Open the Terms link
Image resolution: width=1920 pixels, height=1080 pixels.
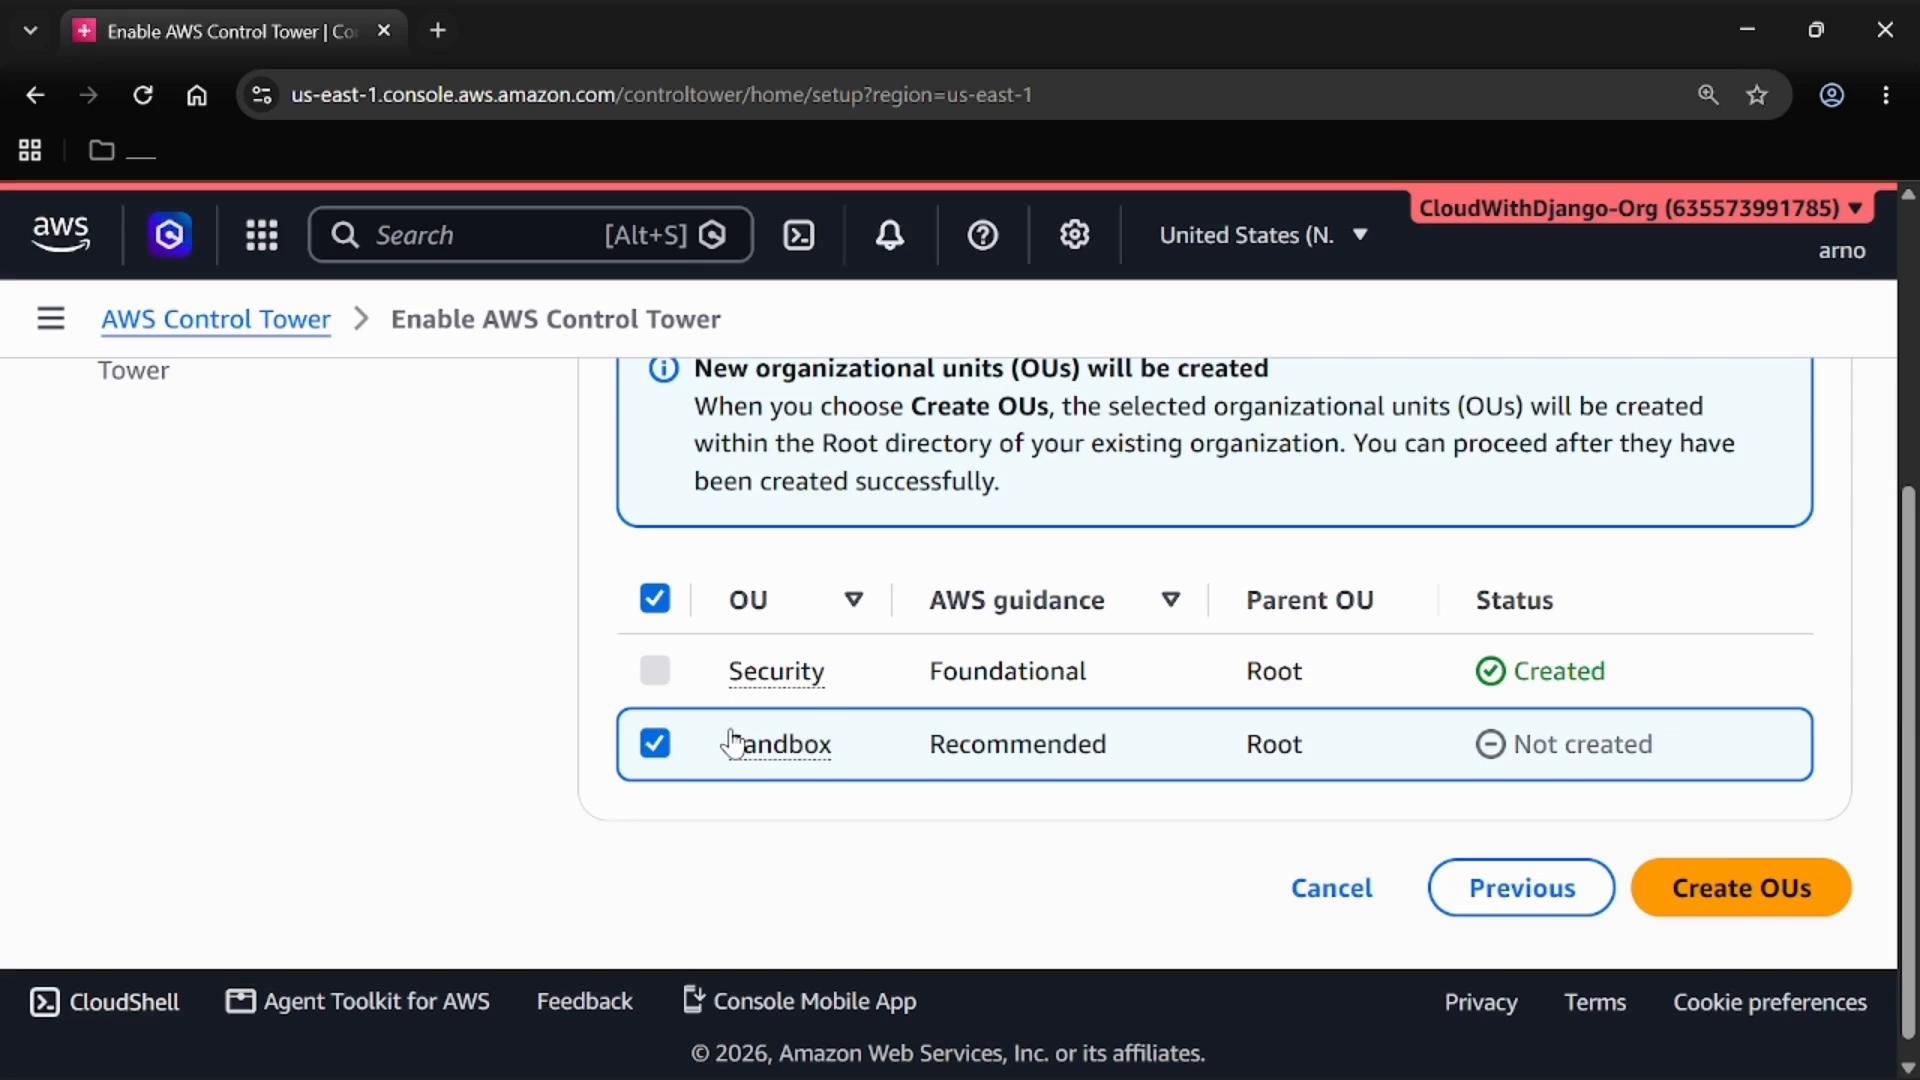pos(1596,1002)
